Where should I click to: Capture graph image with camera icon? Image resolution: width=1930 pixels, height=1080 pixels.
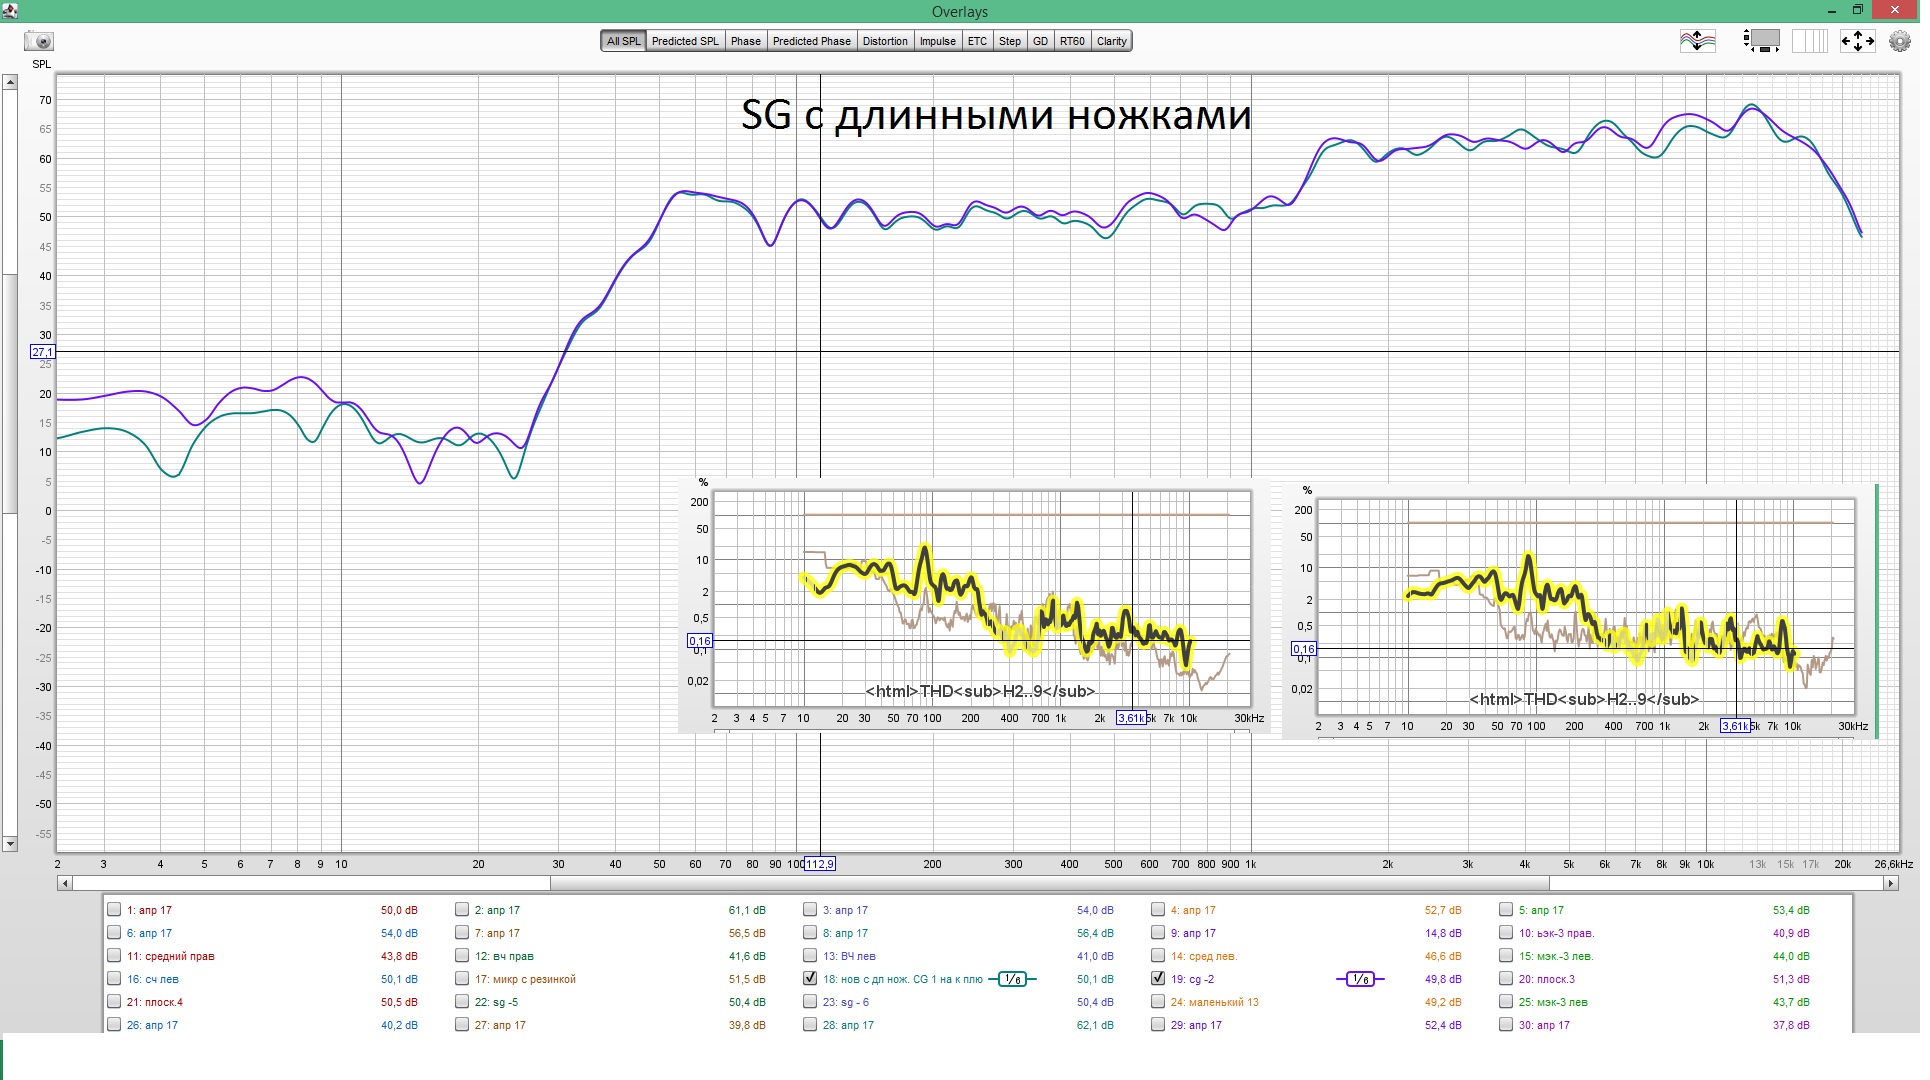coord(39,41)
